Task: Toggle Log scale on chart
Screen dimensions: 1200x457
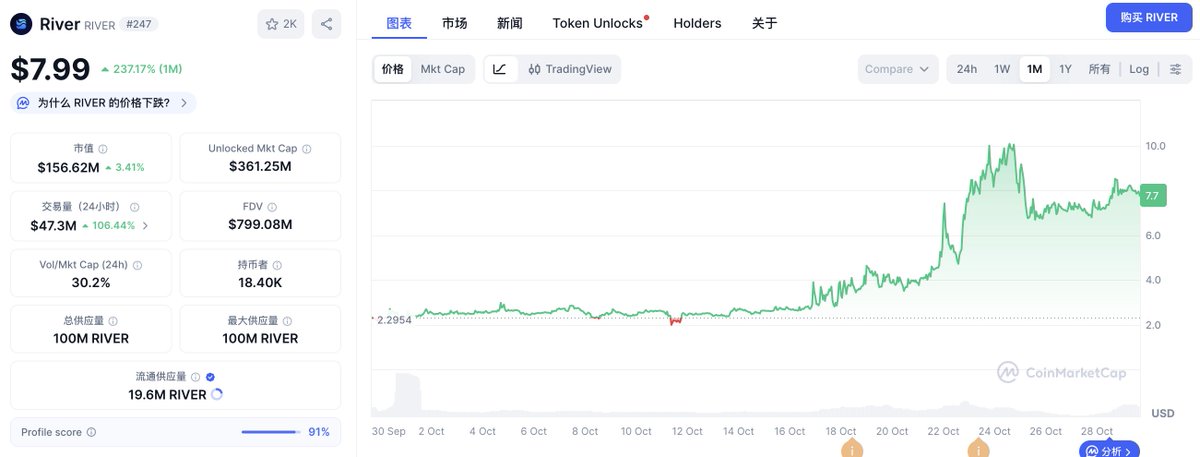Action: [1139, 69]
